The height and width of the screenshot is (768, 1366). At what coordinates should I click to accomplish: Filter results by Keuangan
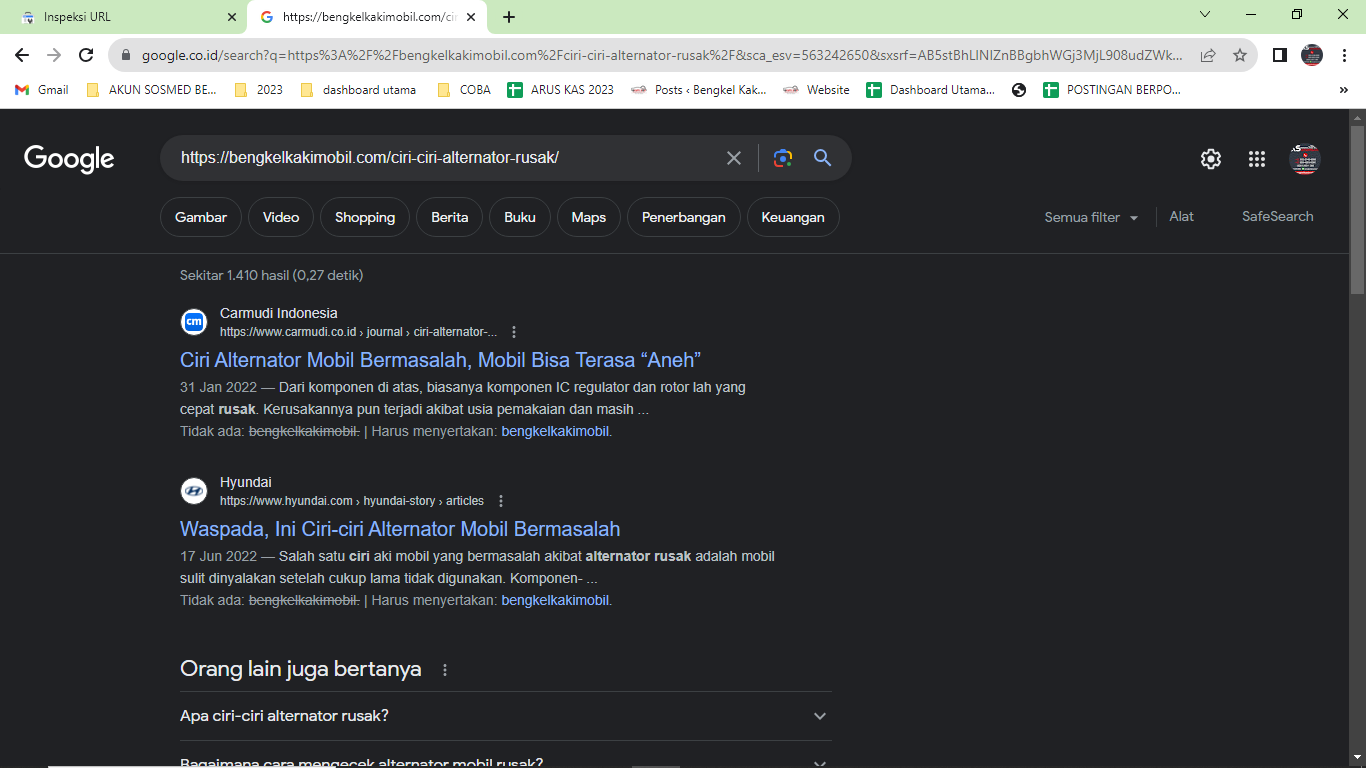pyautogui.click(x=793, y=217)
